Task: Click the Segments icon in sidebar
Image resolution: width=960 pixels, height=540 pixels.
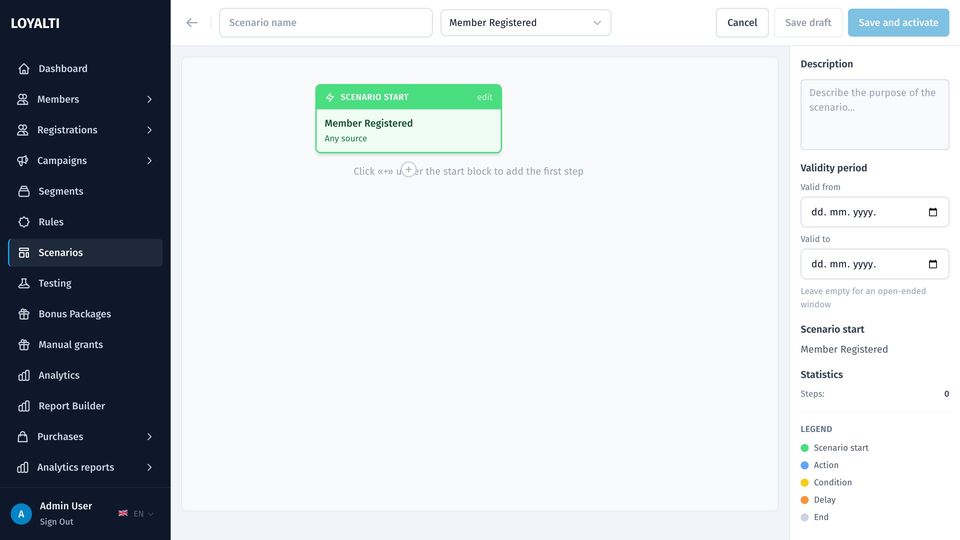Action: (x=24, y=191)
